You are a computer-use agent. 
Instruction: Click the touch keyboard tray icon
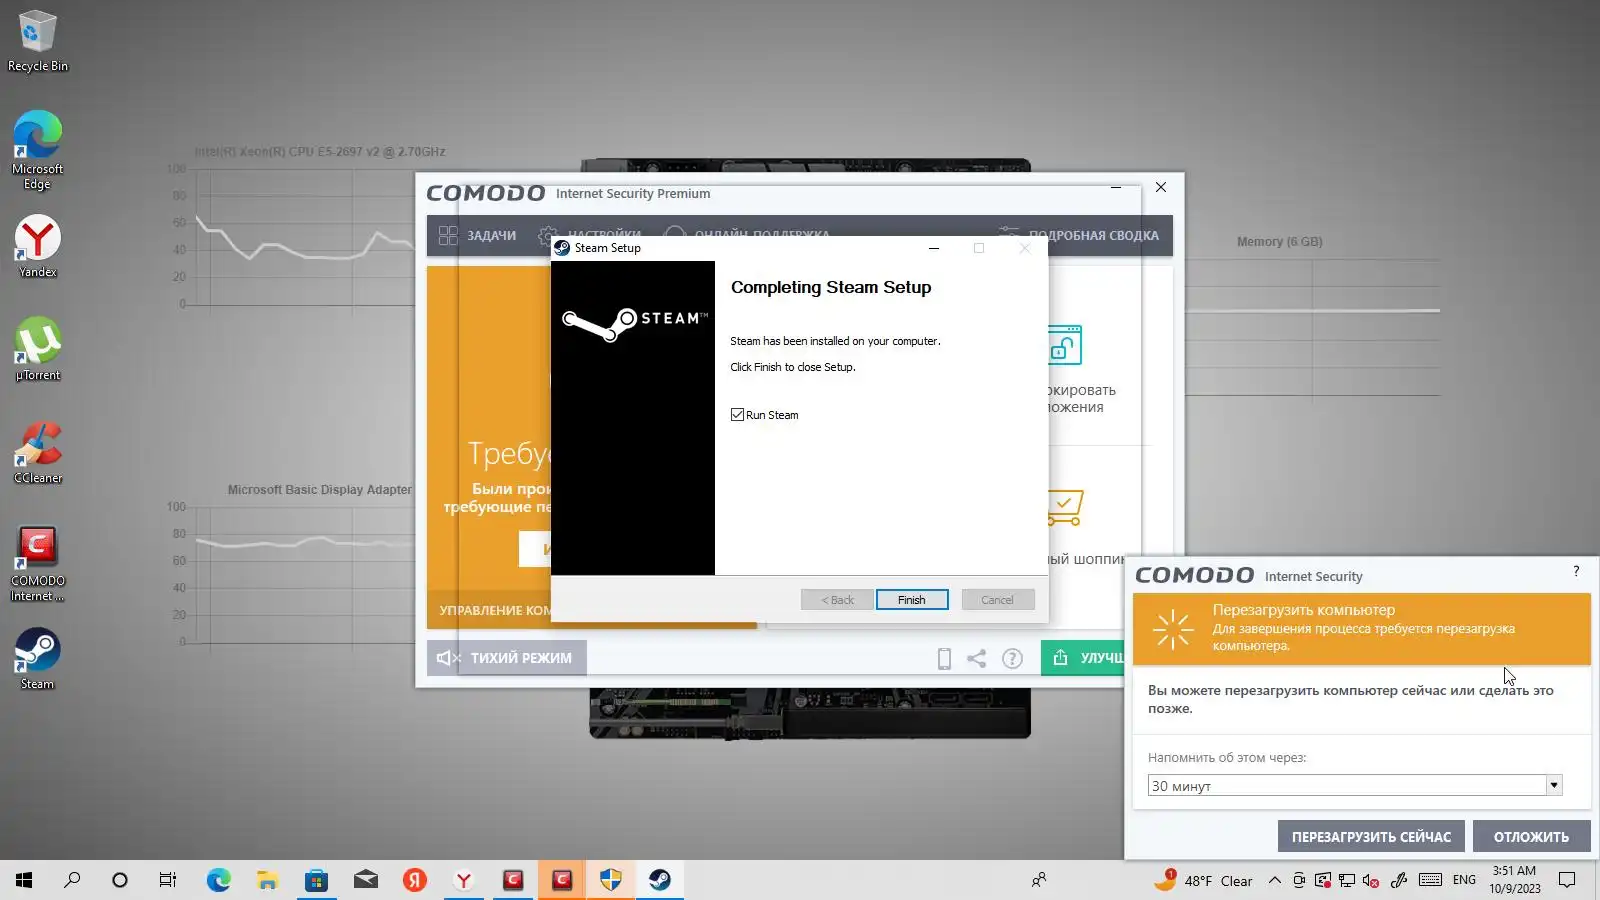coord(1430,880)
